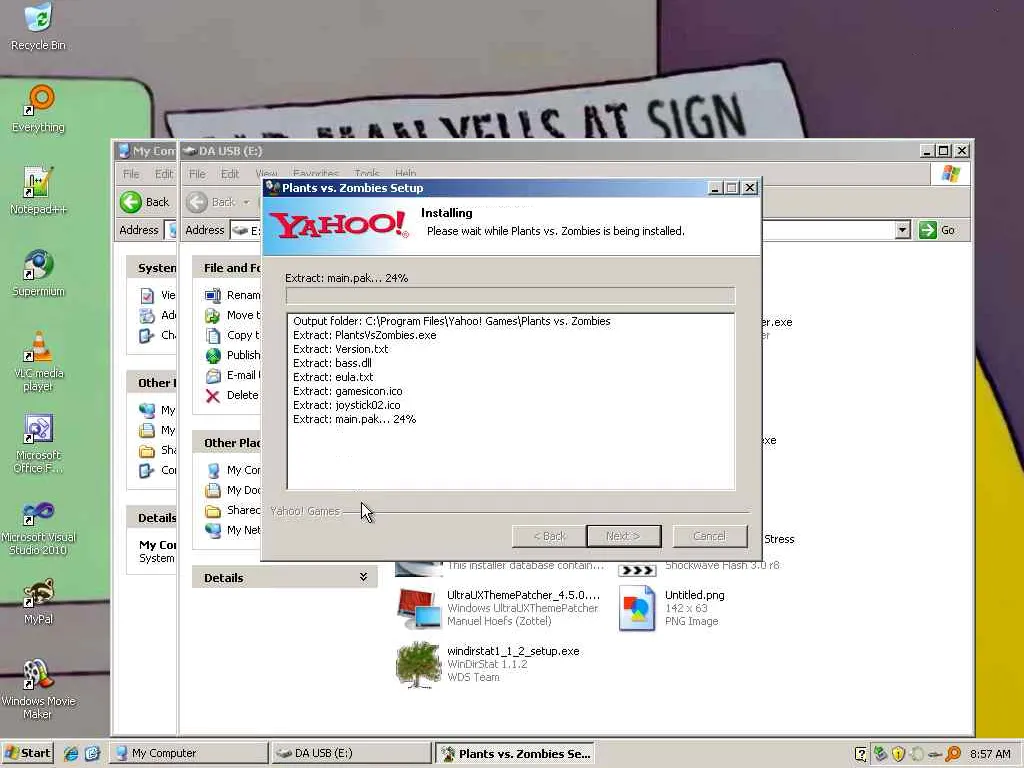Select the windirstat tree file icon
Viewport: 1024px width, 768px height.
(419, 665)
